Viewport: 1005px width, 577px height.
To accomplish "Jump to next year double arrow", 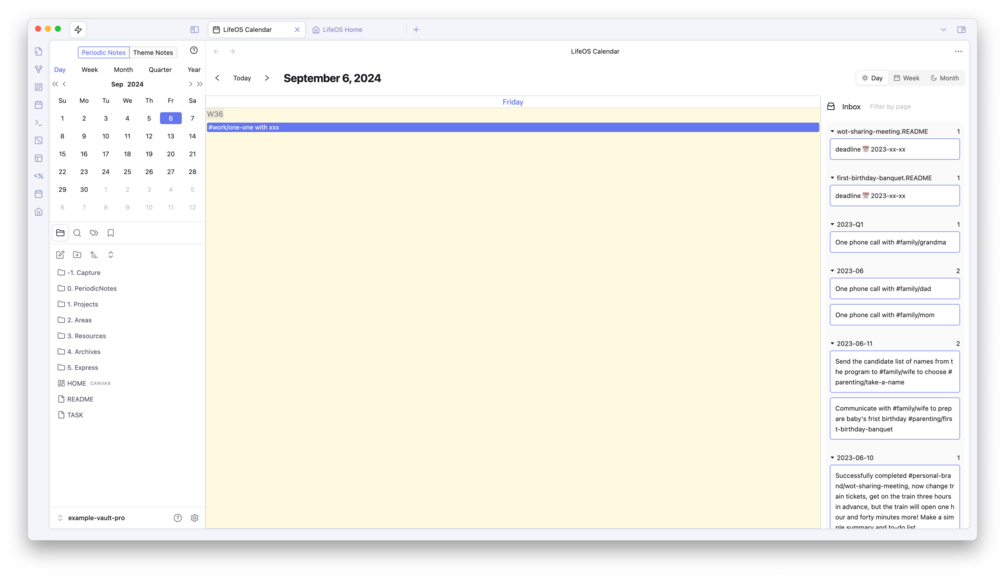I will [x=200, y=84].
